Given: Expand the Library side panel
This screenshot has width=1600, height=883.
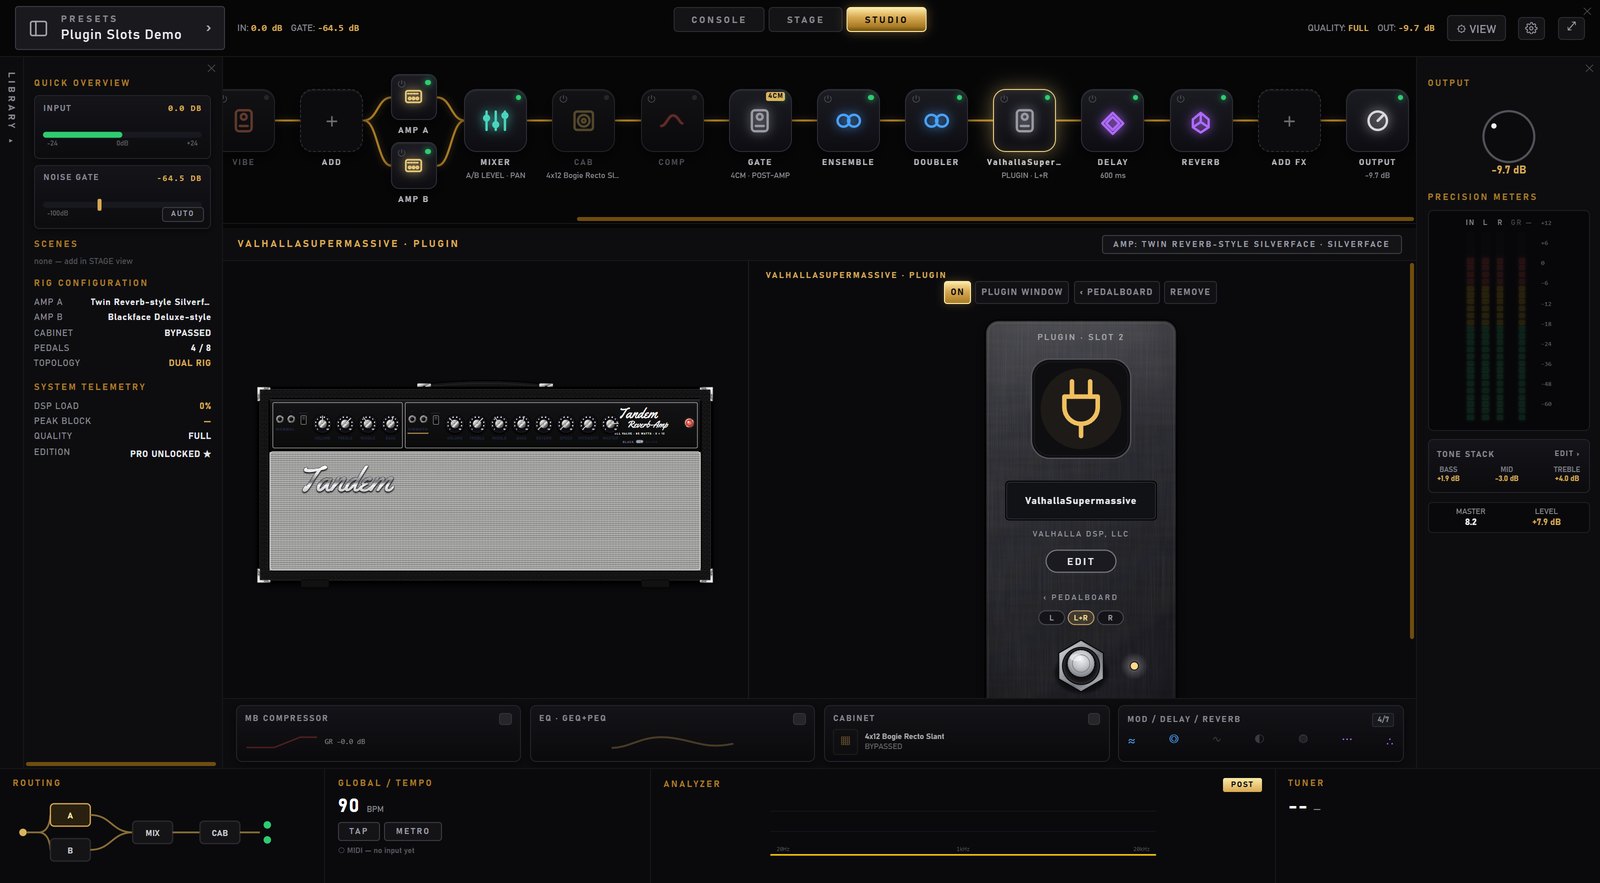Looking at the screenshot, I should point(12,107).
